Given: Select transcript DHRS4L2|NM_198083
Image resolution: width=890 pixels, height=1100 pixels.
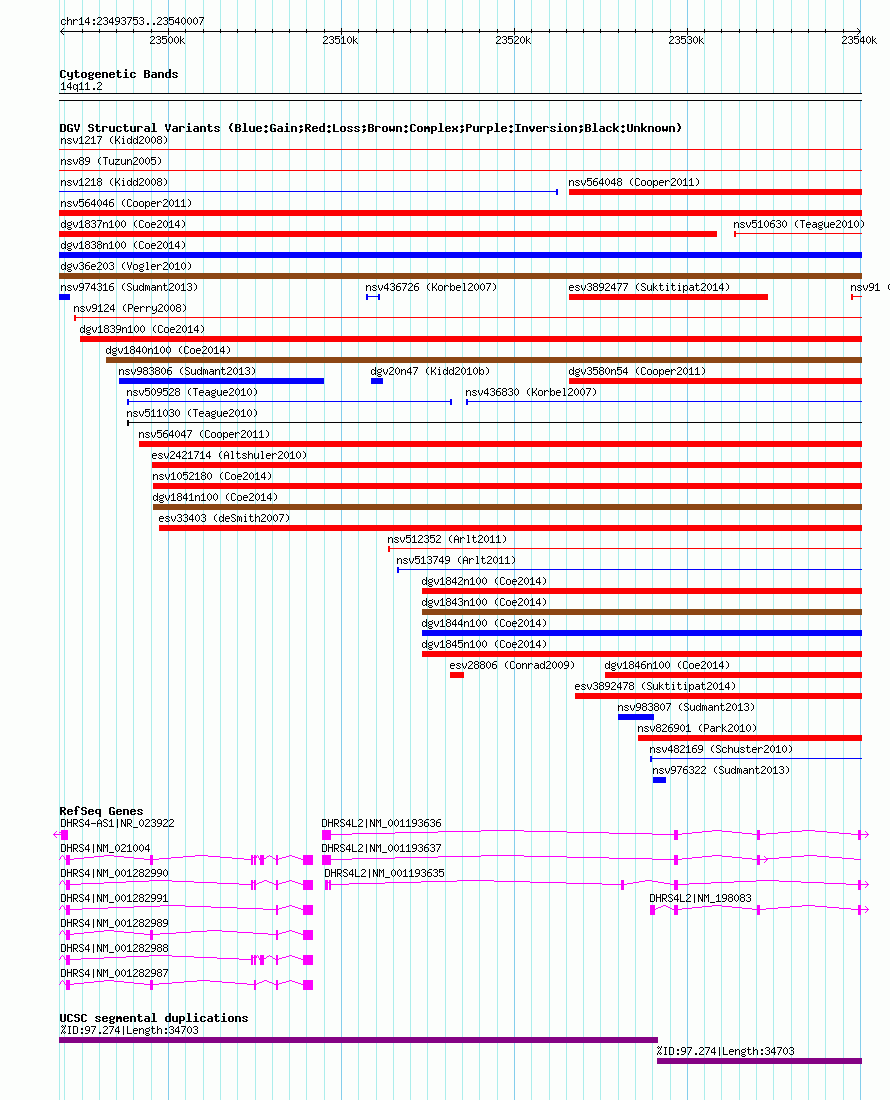Looking at the screenshot, I should pos(700,899).
